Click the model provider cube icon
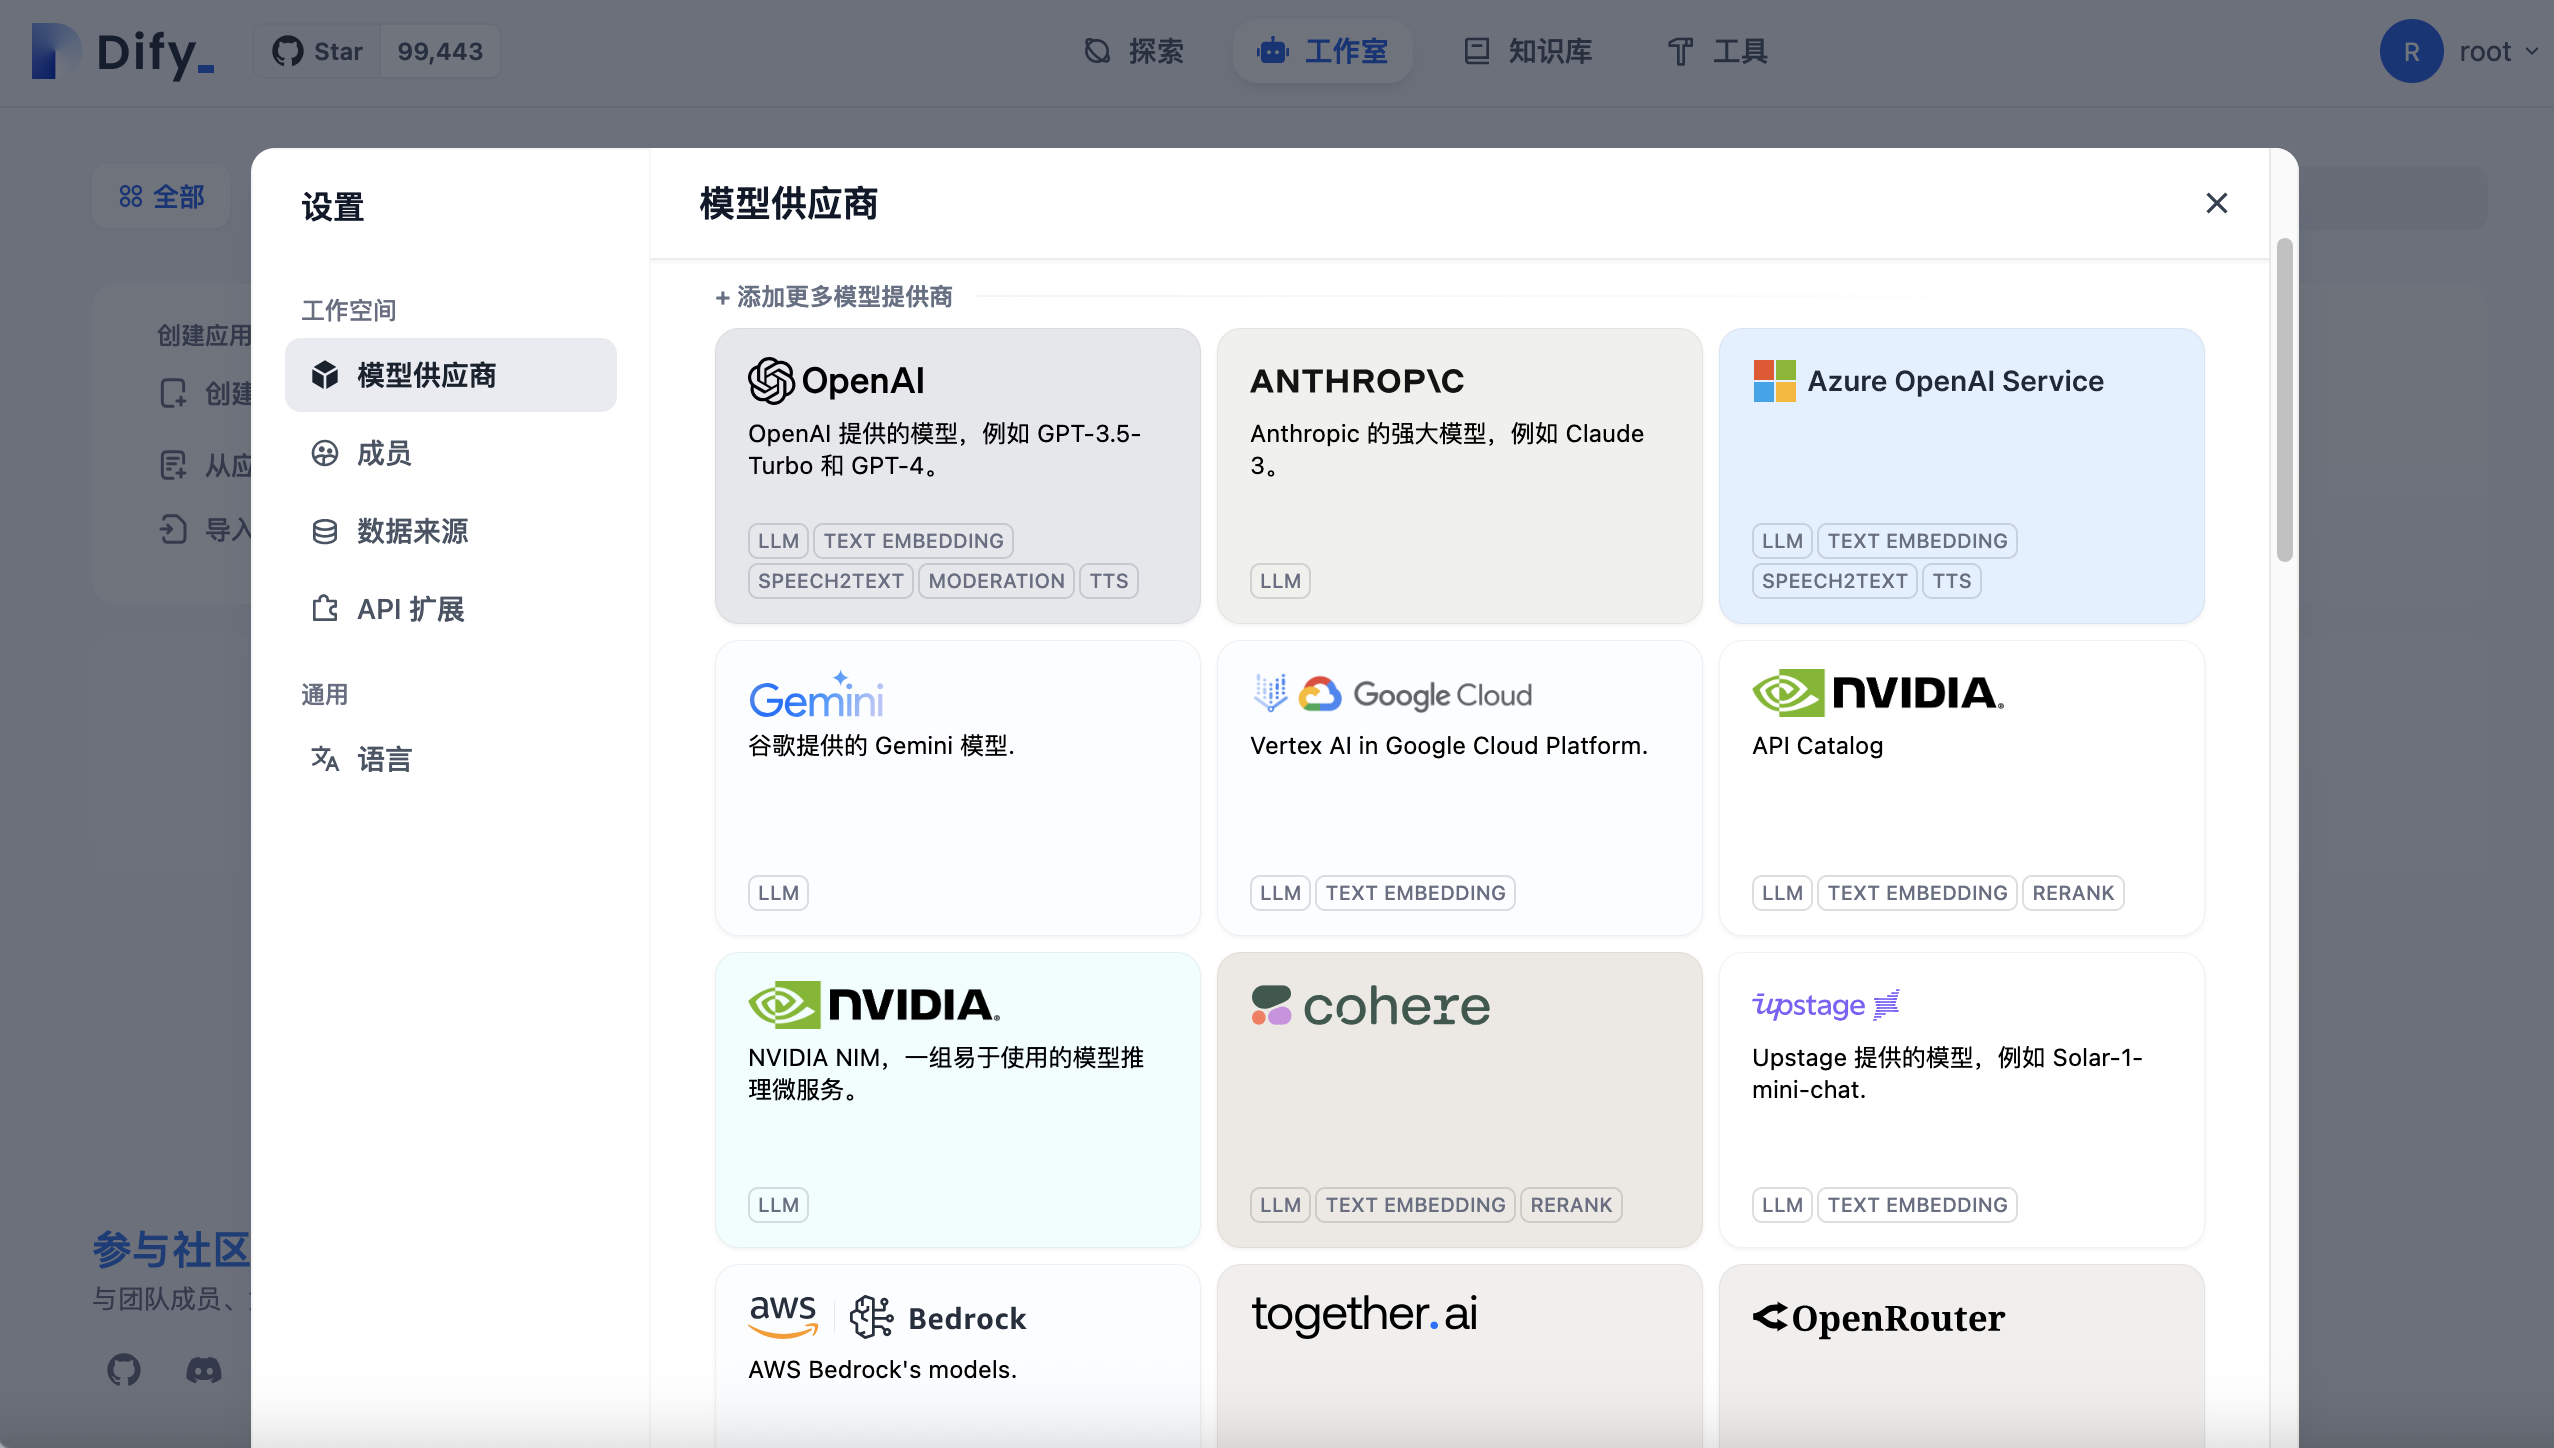 (x=325, y=375)
